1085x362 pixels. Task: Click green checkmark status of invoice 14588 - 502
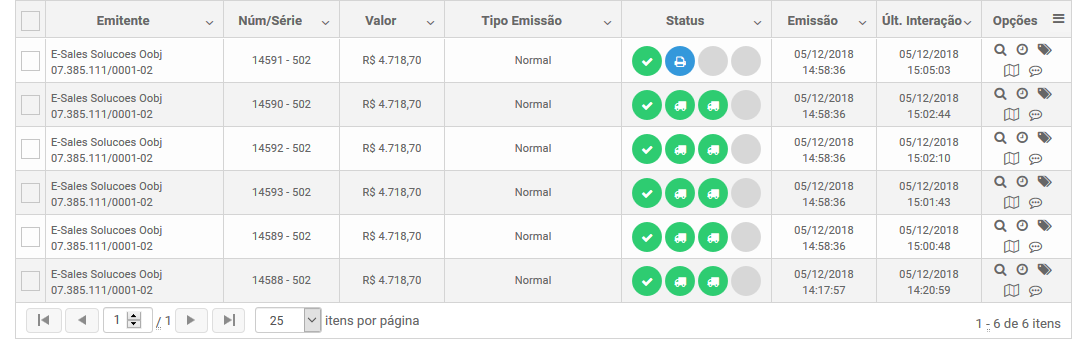tap(647, 281)
